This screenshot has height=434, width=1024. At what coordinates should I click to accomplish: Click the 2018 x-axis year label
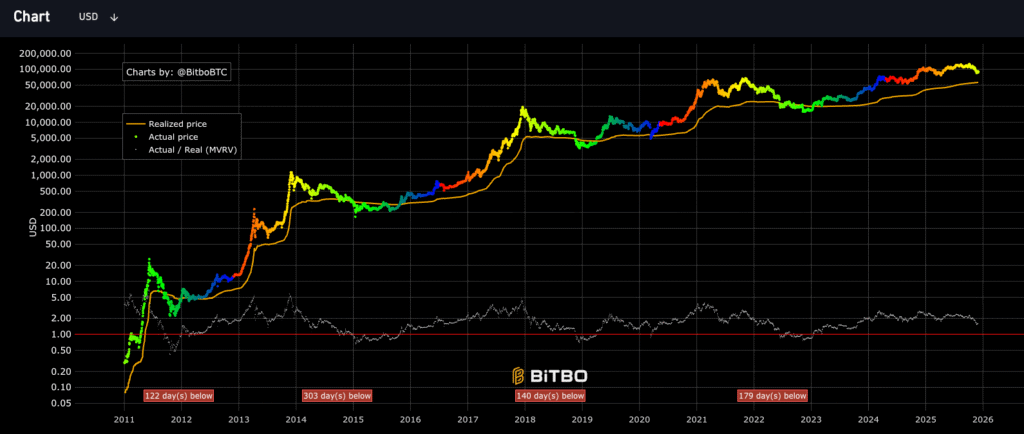point(525,420)
